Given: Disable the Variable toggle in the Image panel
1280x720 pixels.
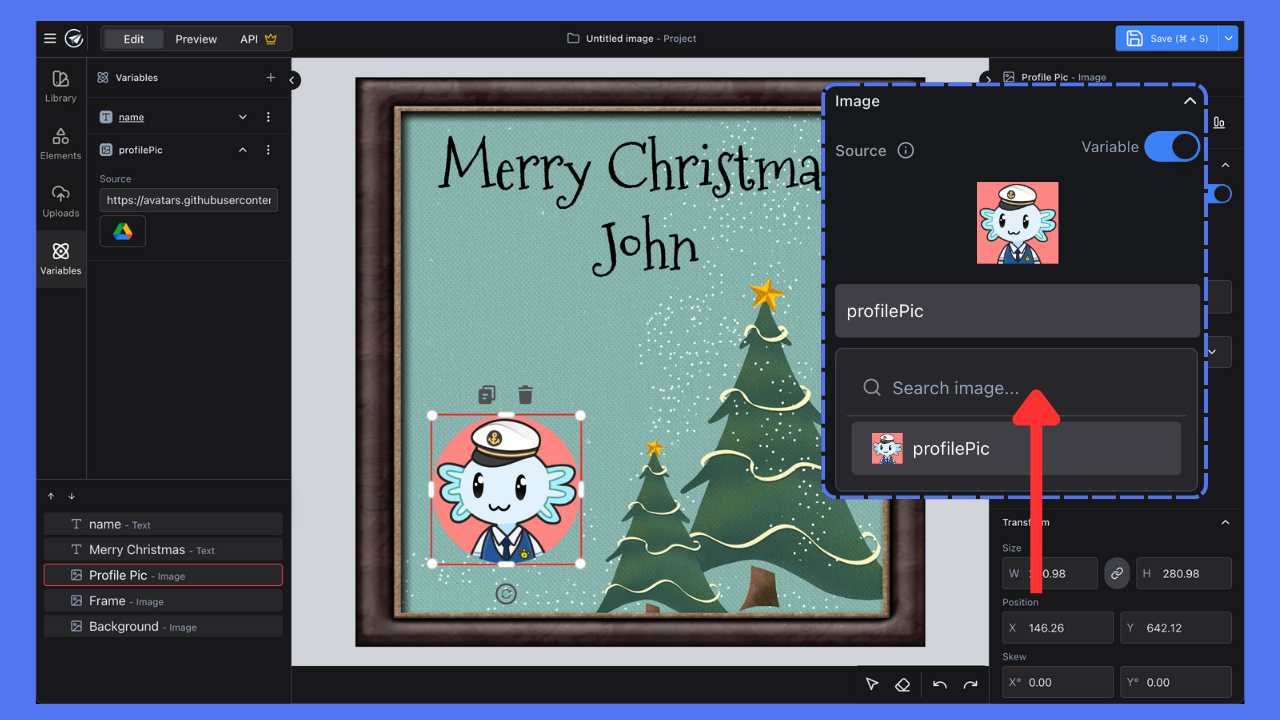Looking at the screenshot, I should [1171, 146].
